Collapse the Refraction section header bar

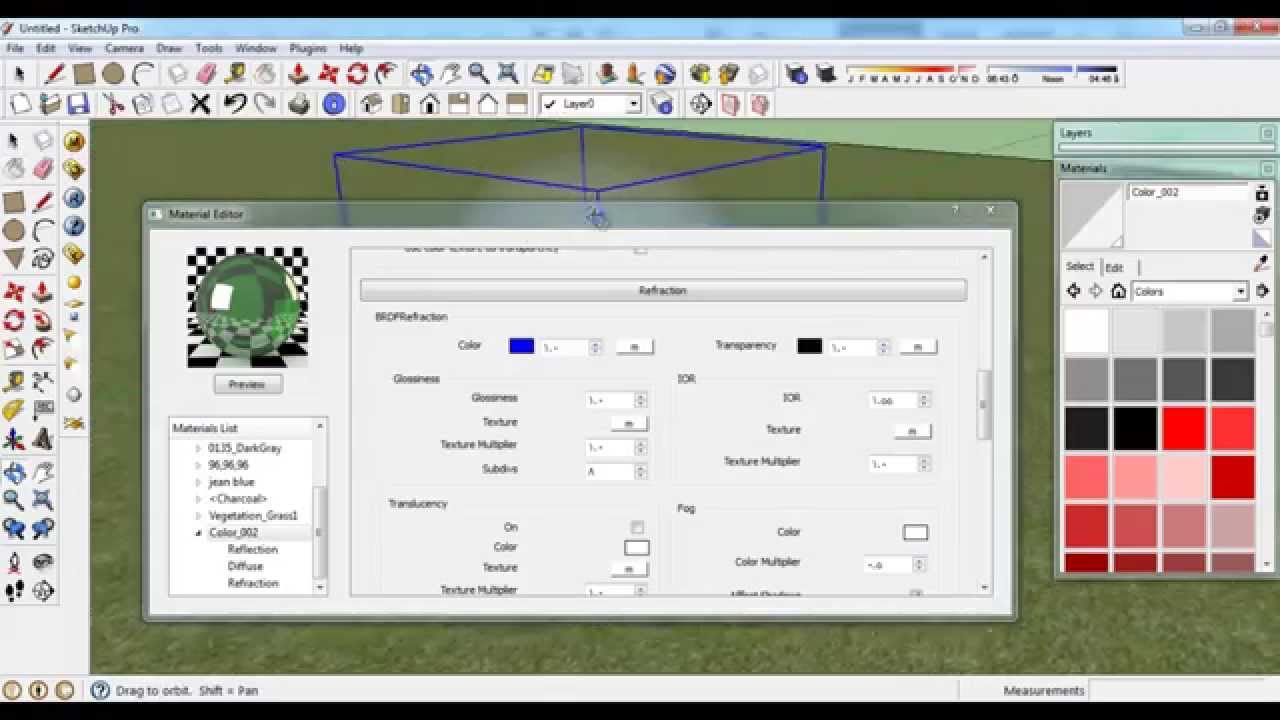tap(663, 290)
